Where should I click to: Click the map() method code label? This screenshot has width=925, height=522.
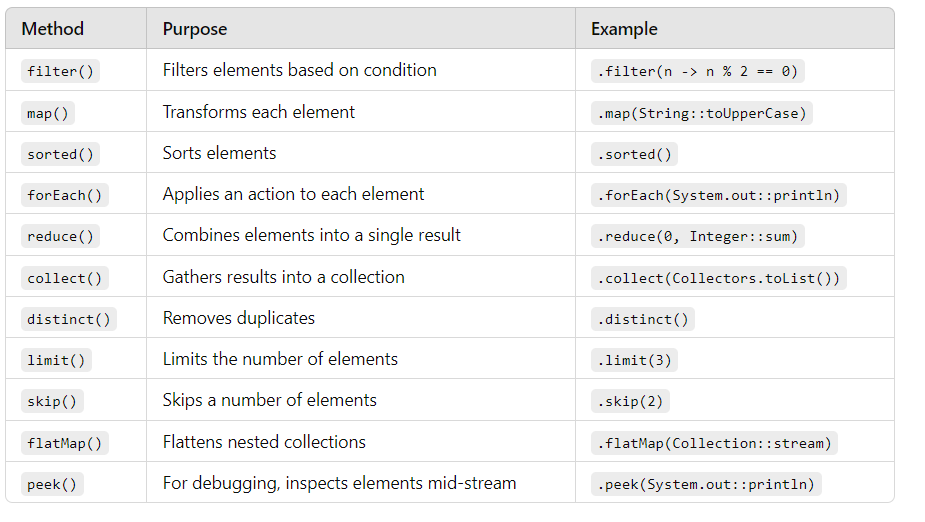pyautogui.click(x=48, y=113)
